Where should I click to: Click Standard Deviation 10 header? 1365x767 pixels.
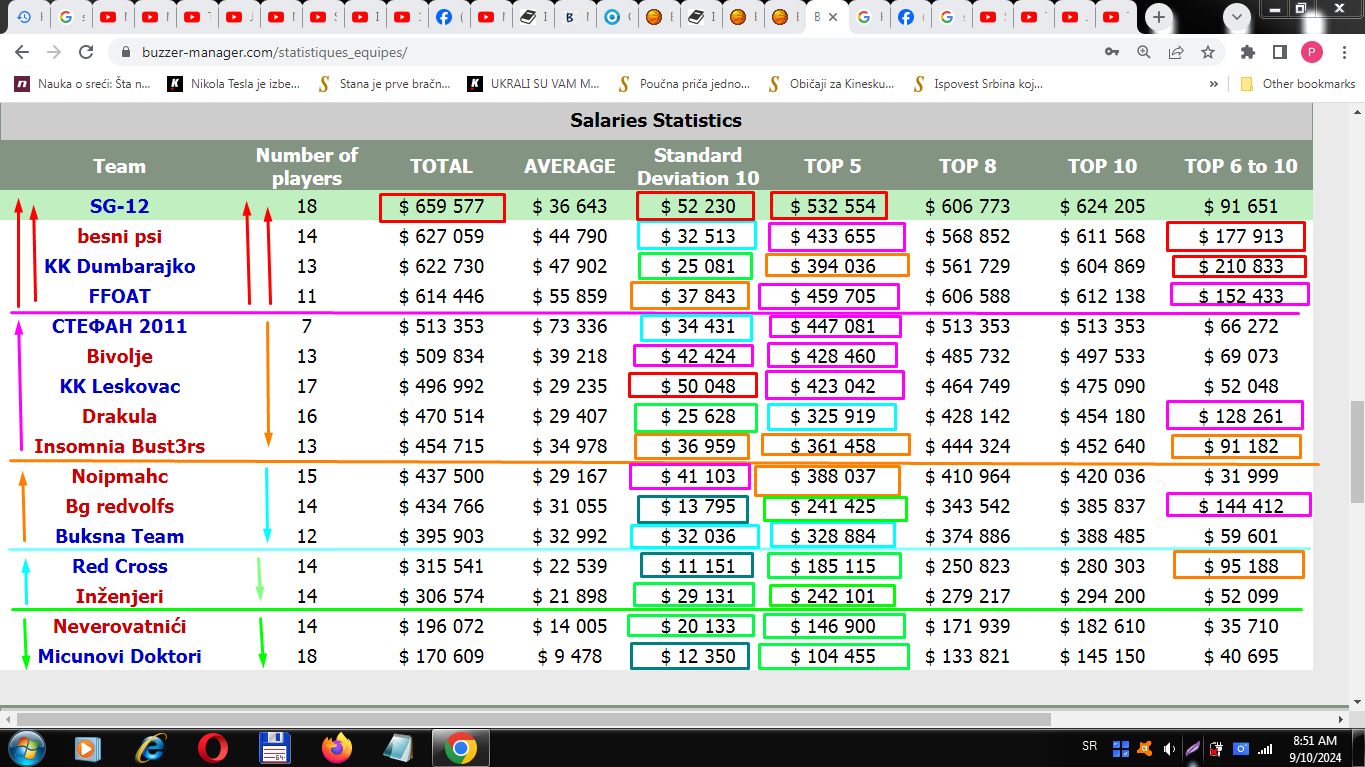tap(698, 166)
